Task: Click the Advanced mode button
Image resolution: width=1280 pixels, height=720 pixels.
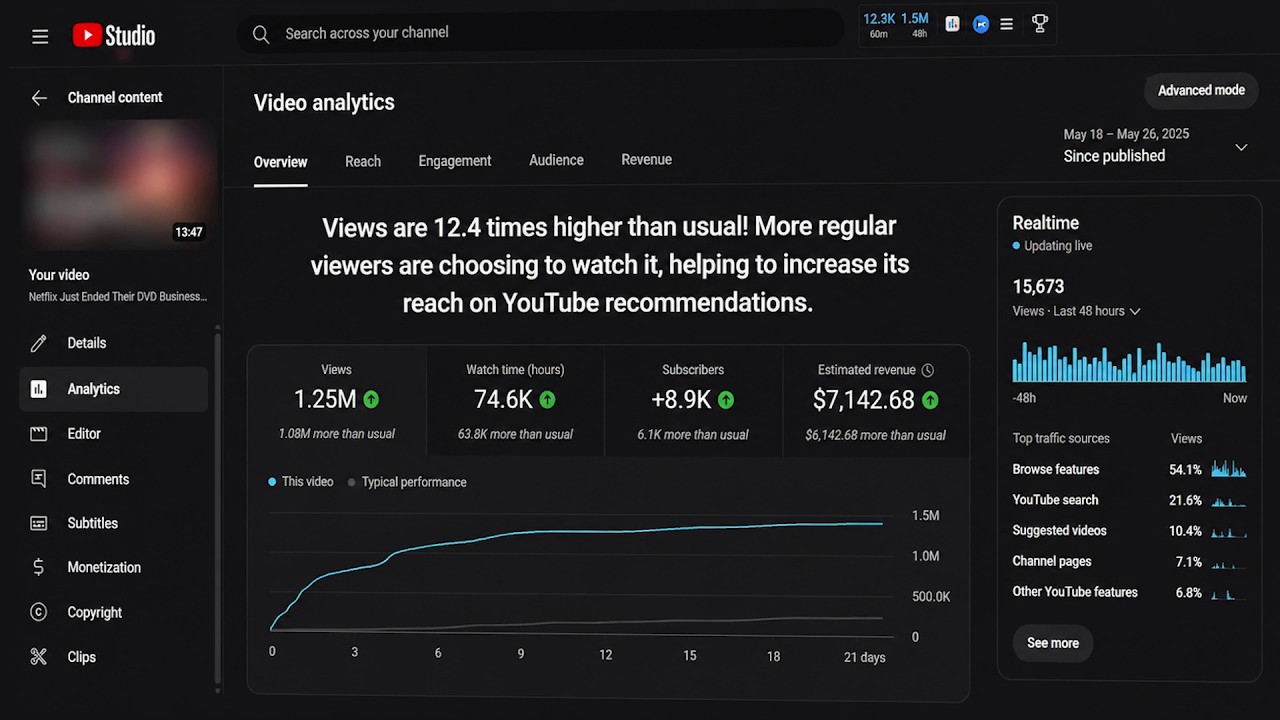Action: click(1201, 90)
